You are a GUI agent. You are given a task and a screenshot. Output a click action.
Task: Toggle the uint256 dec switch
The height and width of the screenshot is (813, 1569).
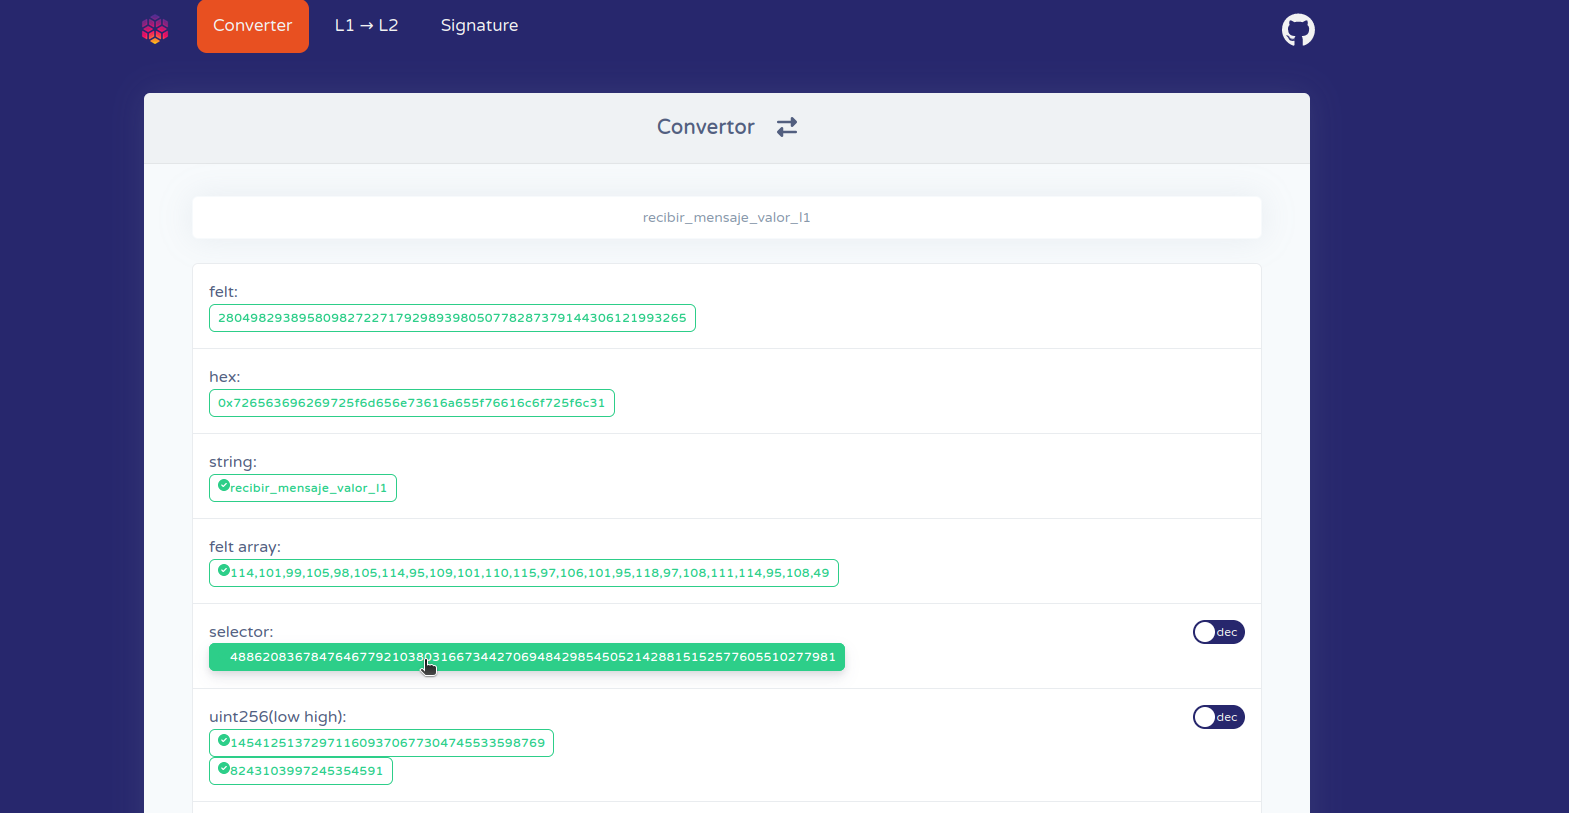[1218, 717]
